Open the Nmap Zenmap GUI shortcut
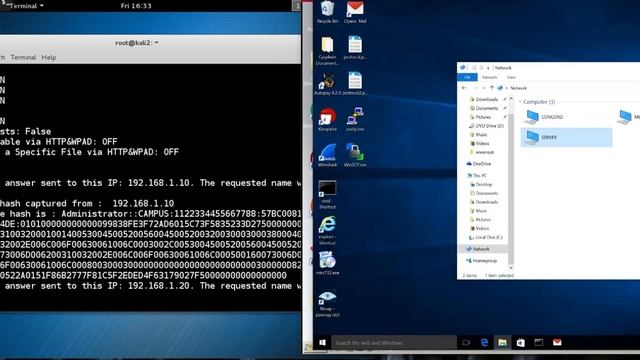 (327, 304)
